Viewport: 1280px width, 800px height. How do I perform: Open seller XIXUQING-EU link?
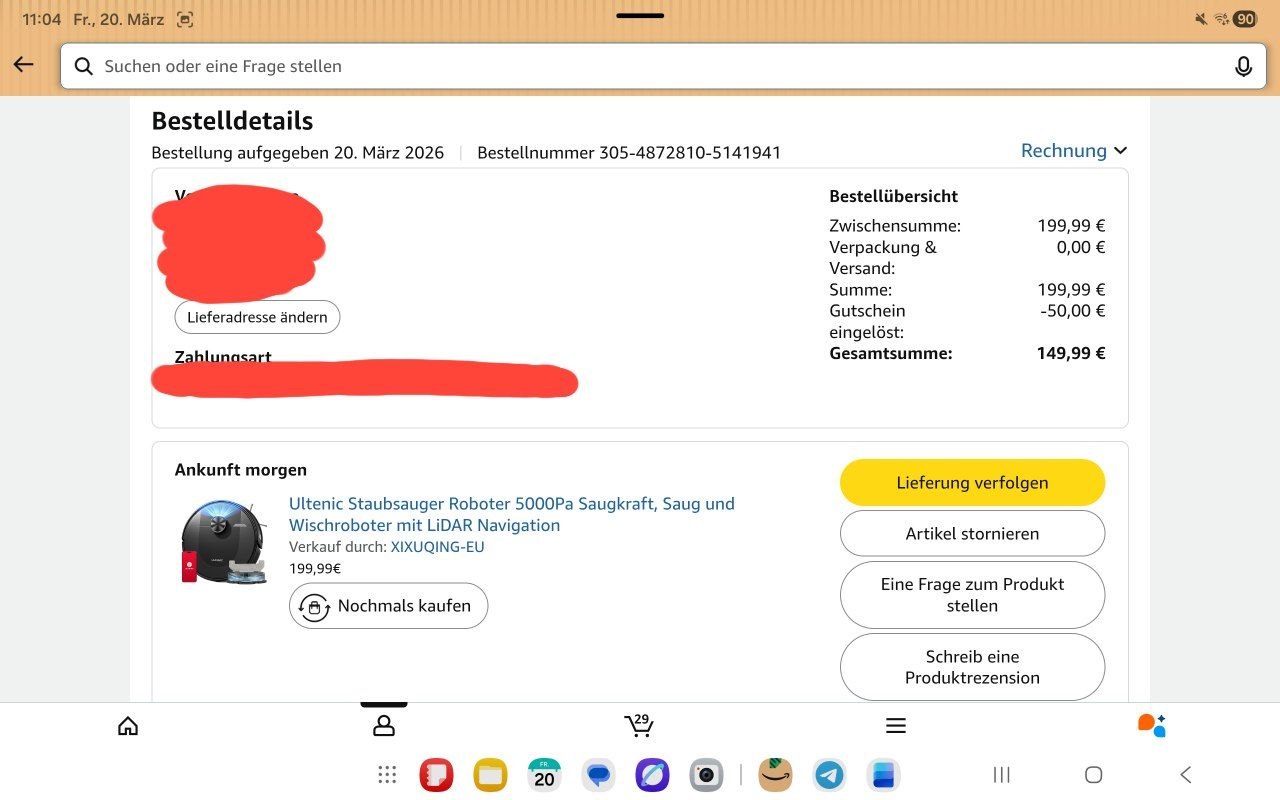(x=437, y=547)
